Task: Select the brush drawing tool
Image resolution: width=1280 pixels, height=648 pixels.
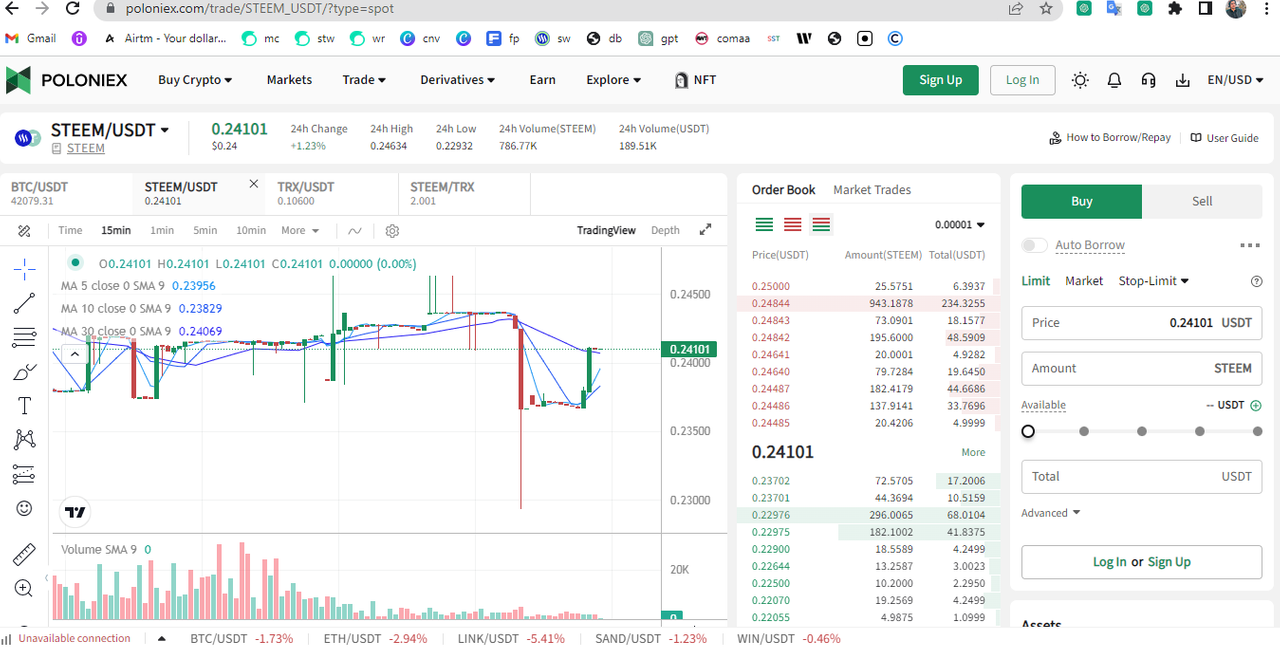Action: click(x=25, y=372)
